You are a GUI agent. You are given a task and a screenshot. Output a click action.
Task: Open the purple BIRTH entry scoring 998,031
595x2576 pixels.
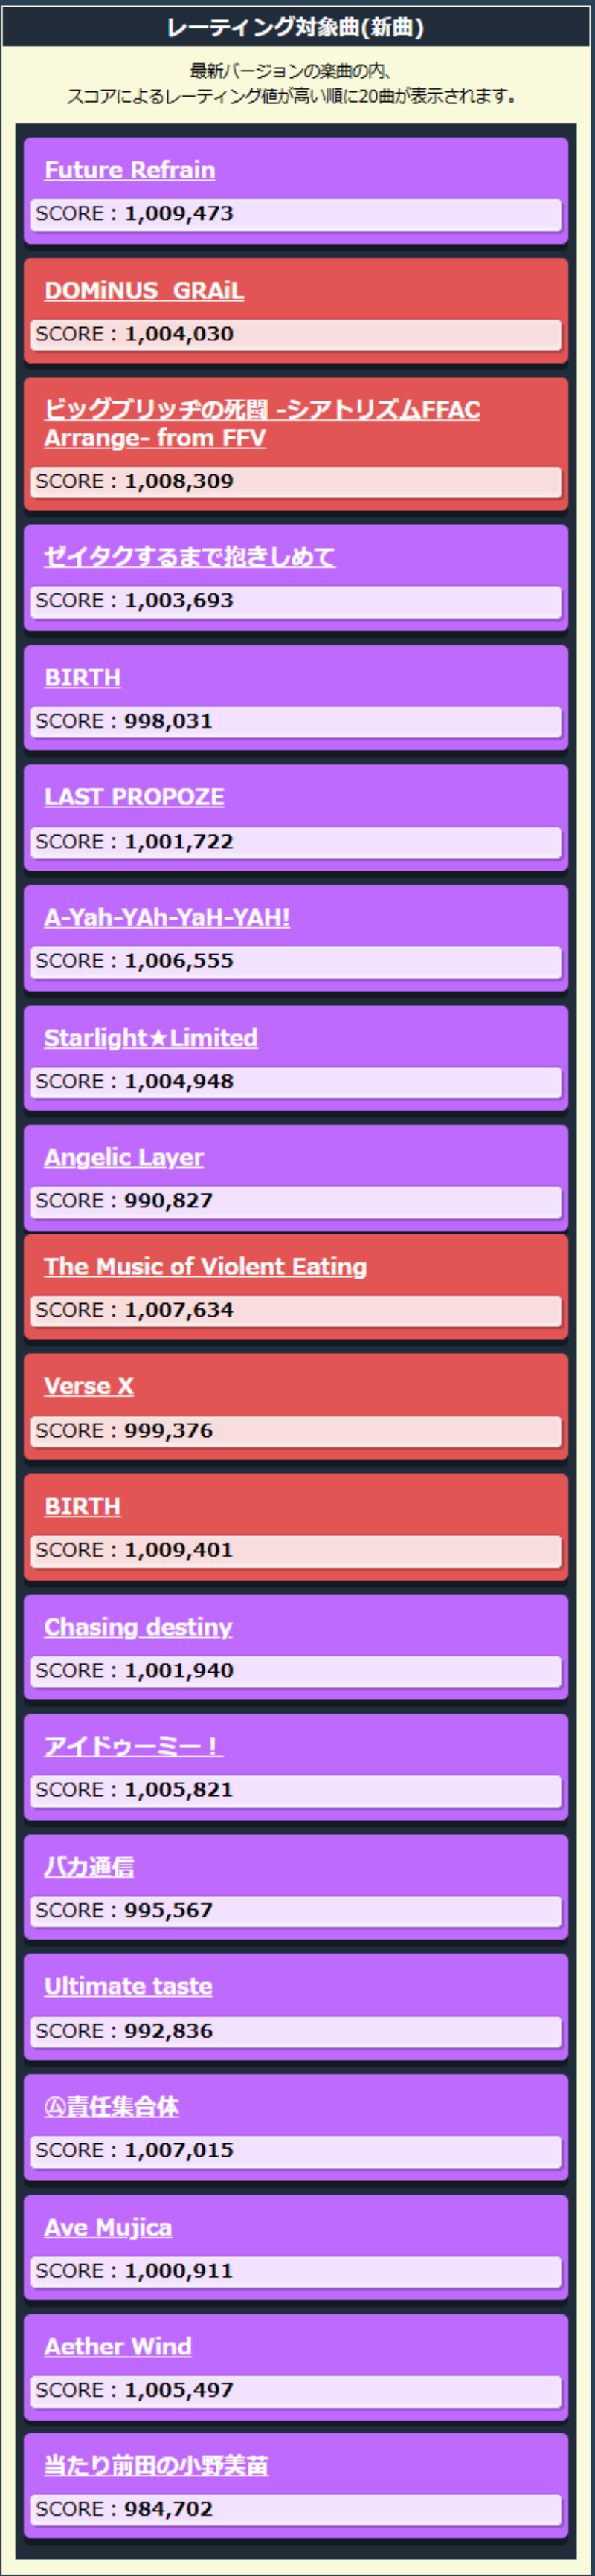pyautogui.click(x=82, y=677)
